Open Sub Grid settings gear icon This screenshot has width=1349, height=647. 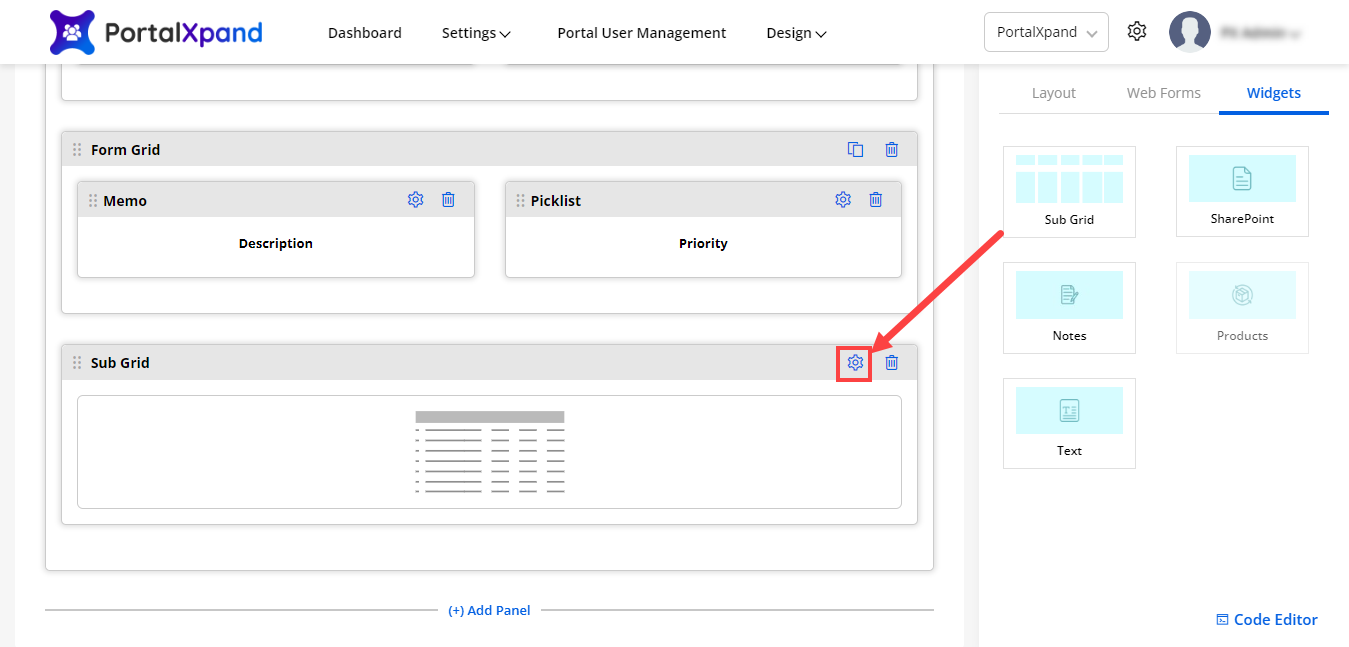(855, 363)
